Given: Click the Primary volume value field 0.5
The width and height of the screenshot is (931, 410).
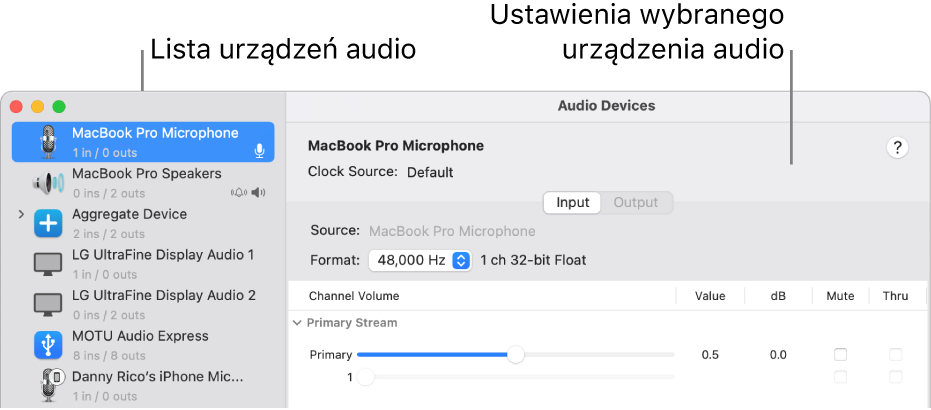Looking at the screenshot, I should [x=710, y=355].
